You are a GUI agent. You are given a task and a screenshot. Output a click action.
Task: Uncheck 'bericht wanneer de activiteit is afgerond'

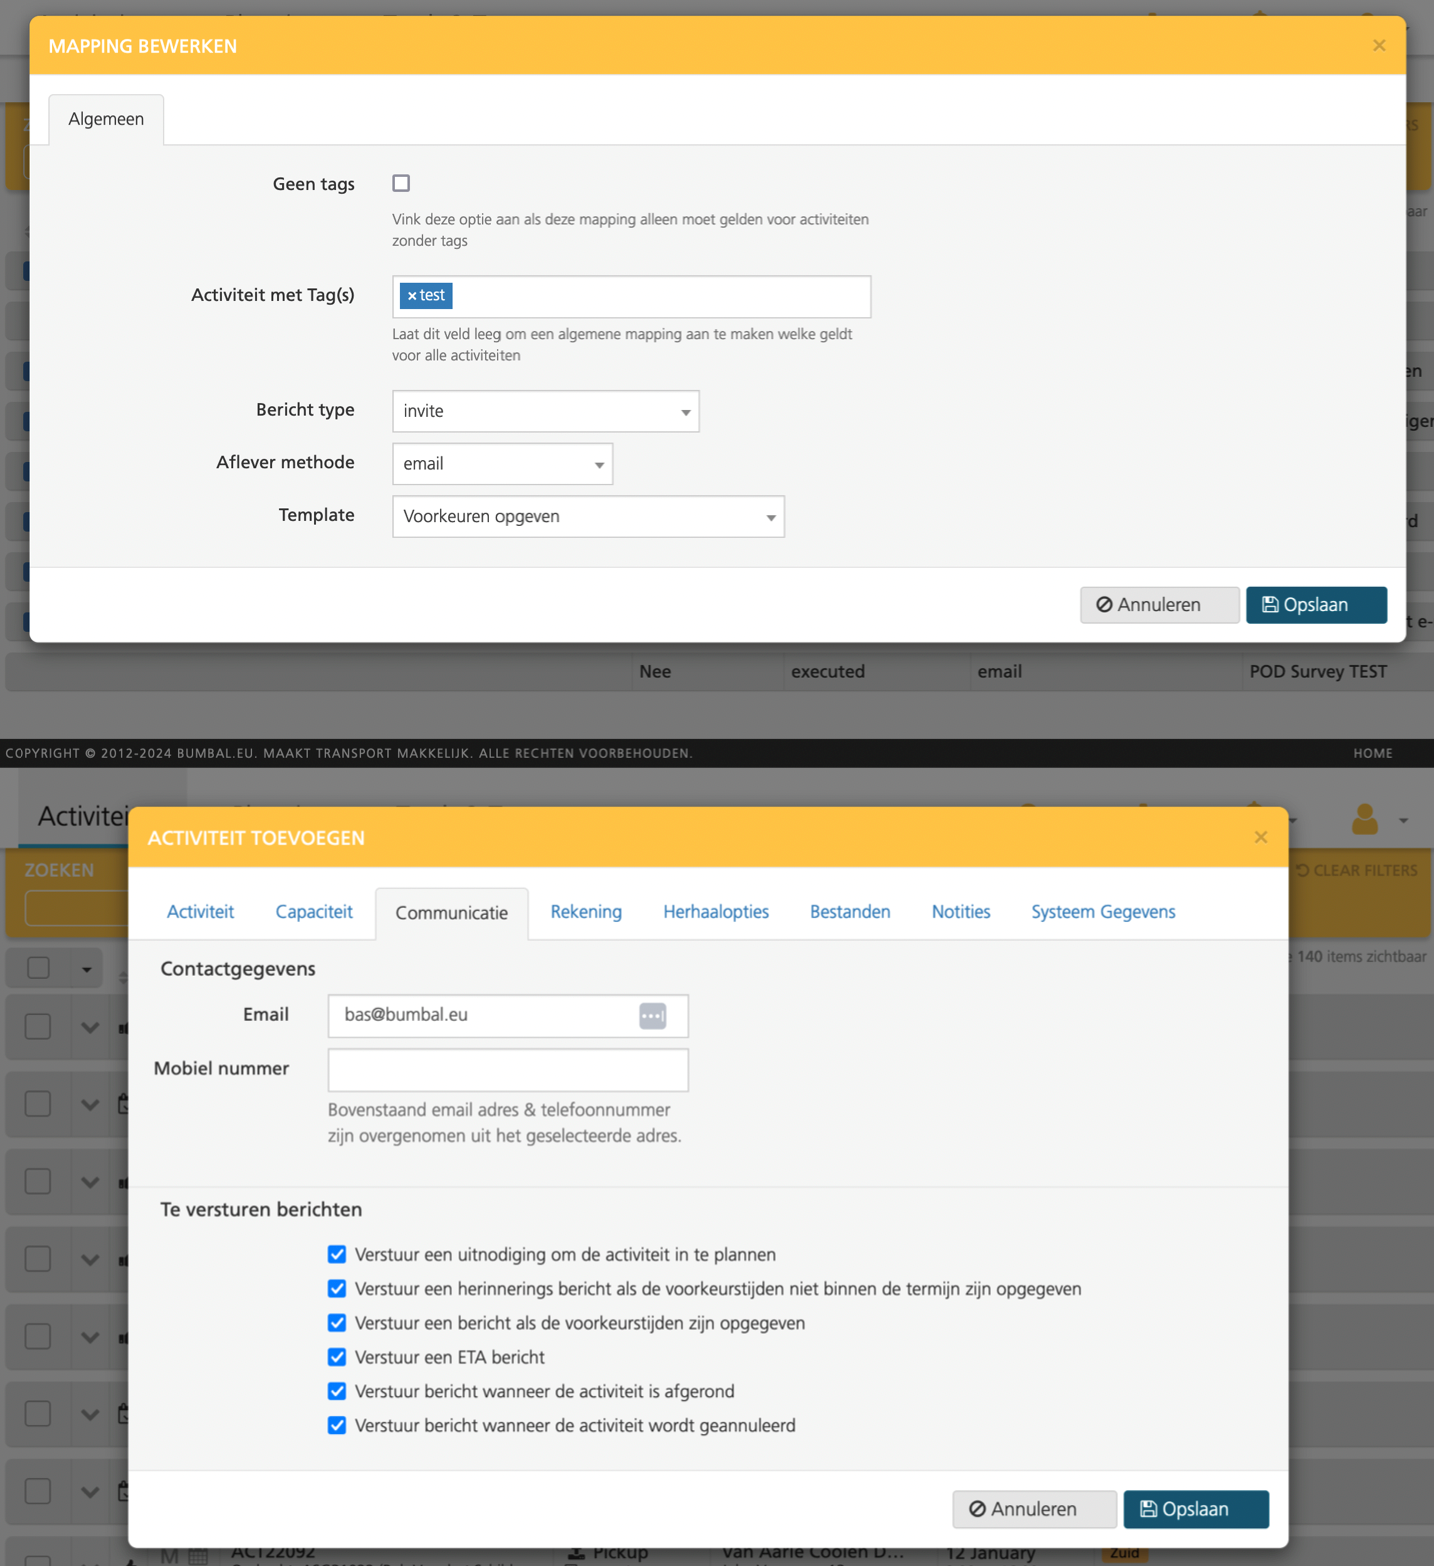pos(337,1391)
